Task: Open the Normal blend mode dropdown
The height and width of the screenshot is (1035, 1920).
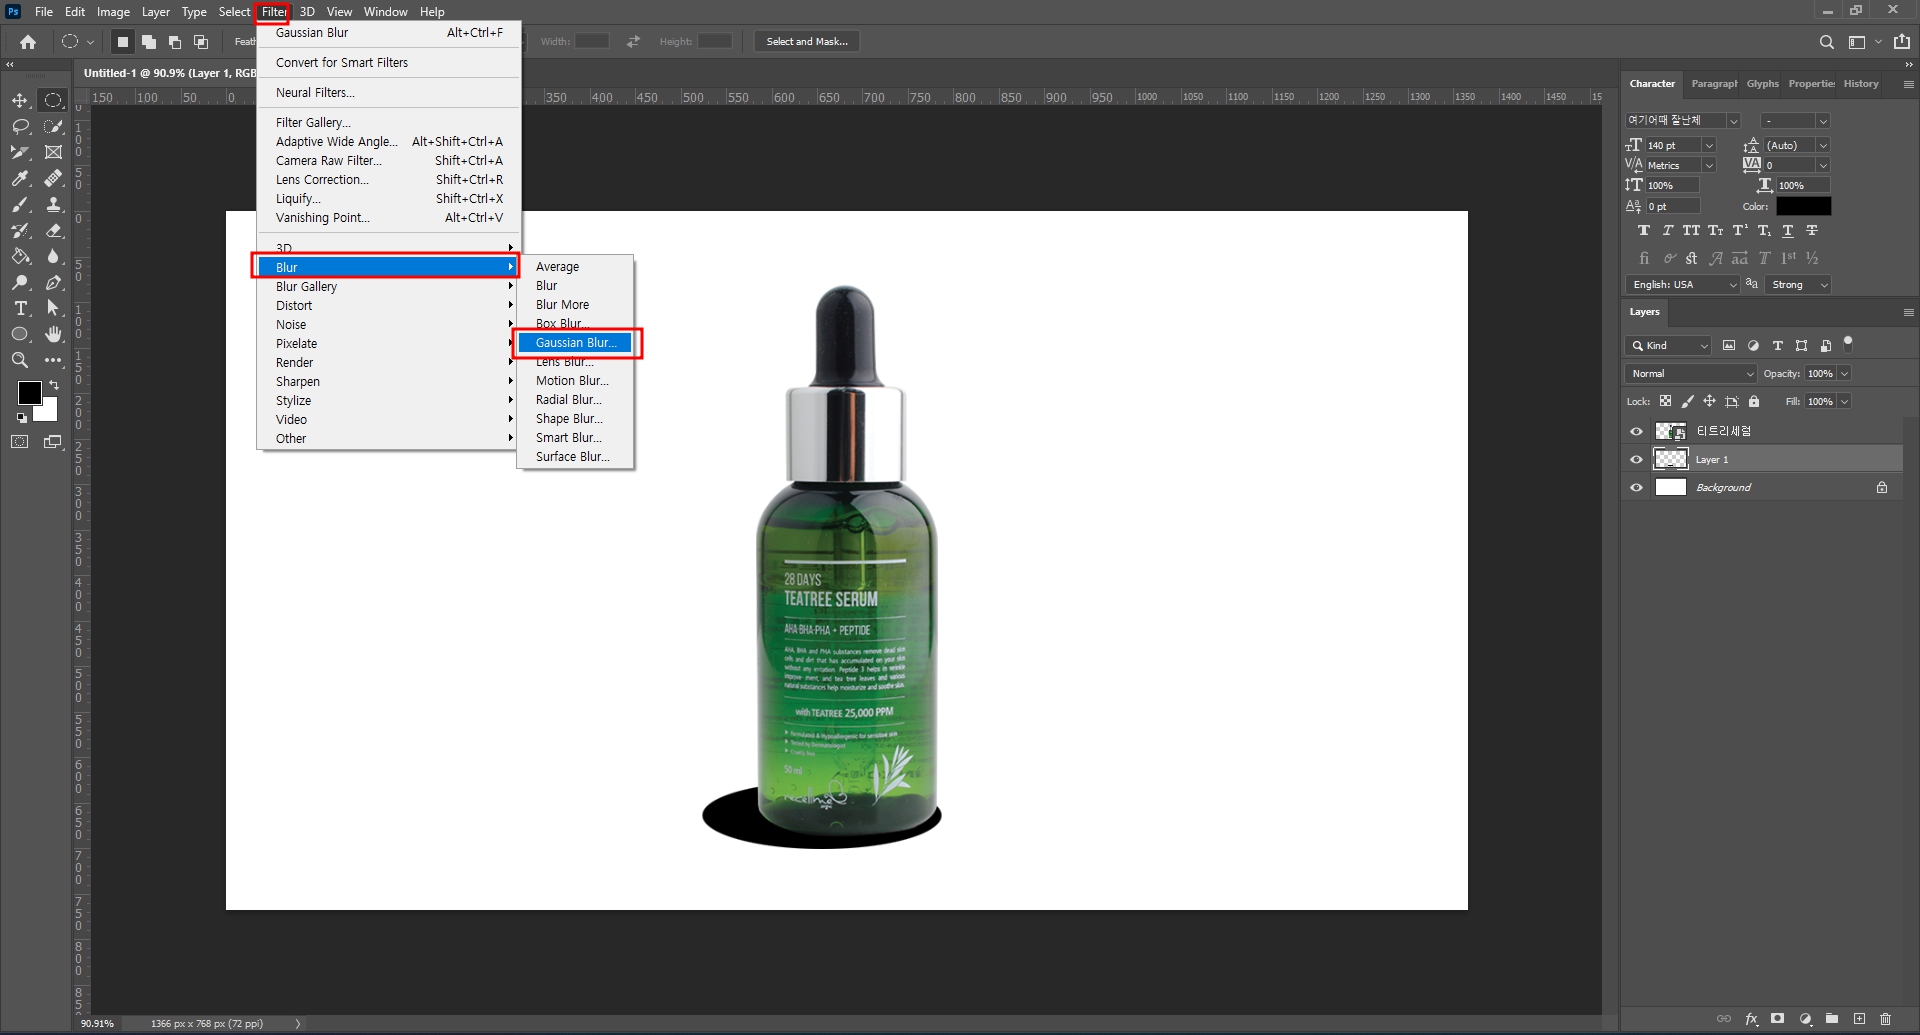Action: 1691,374
